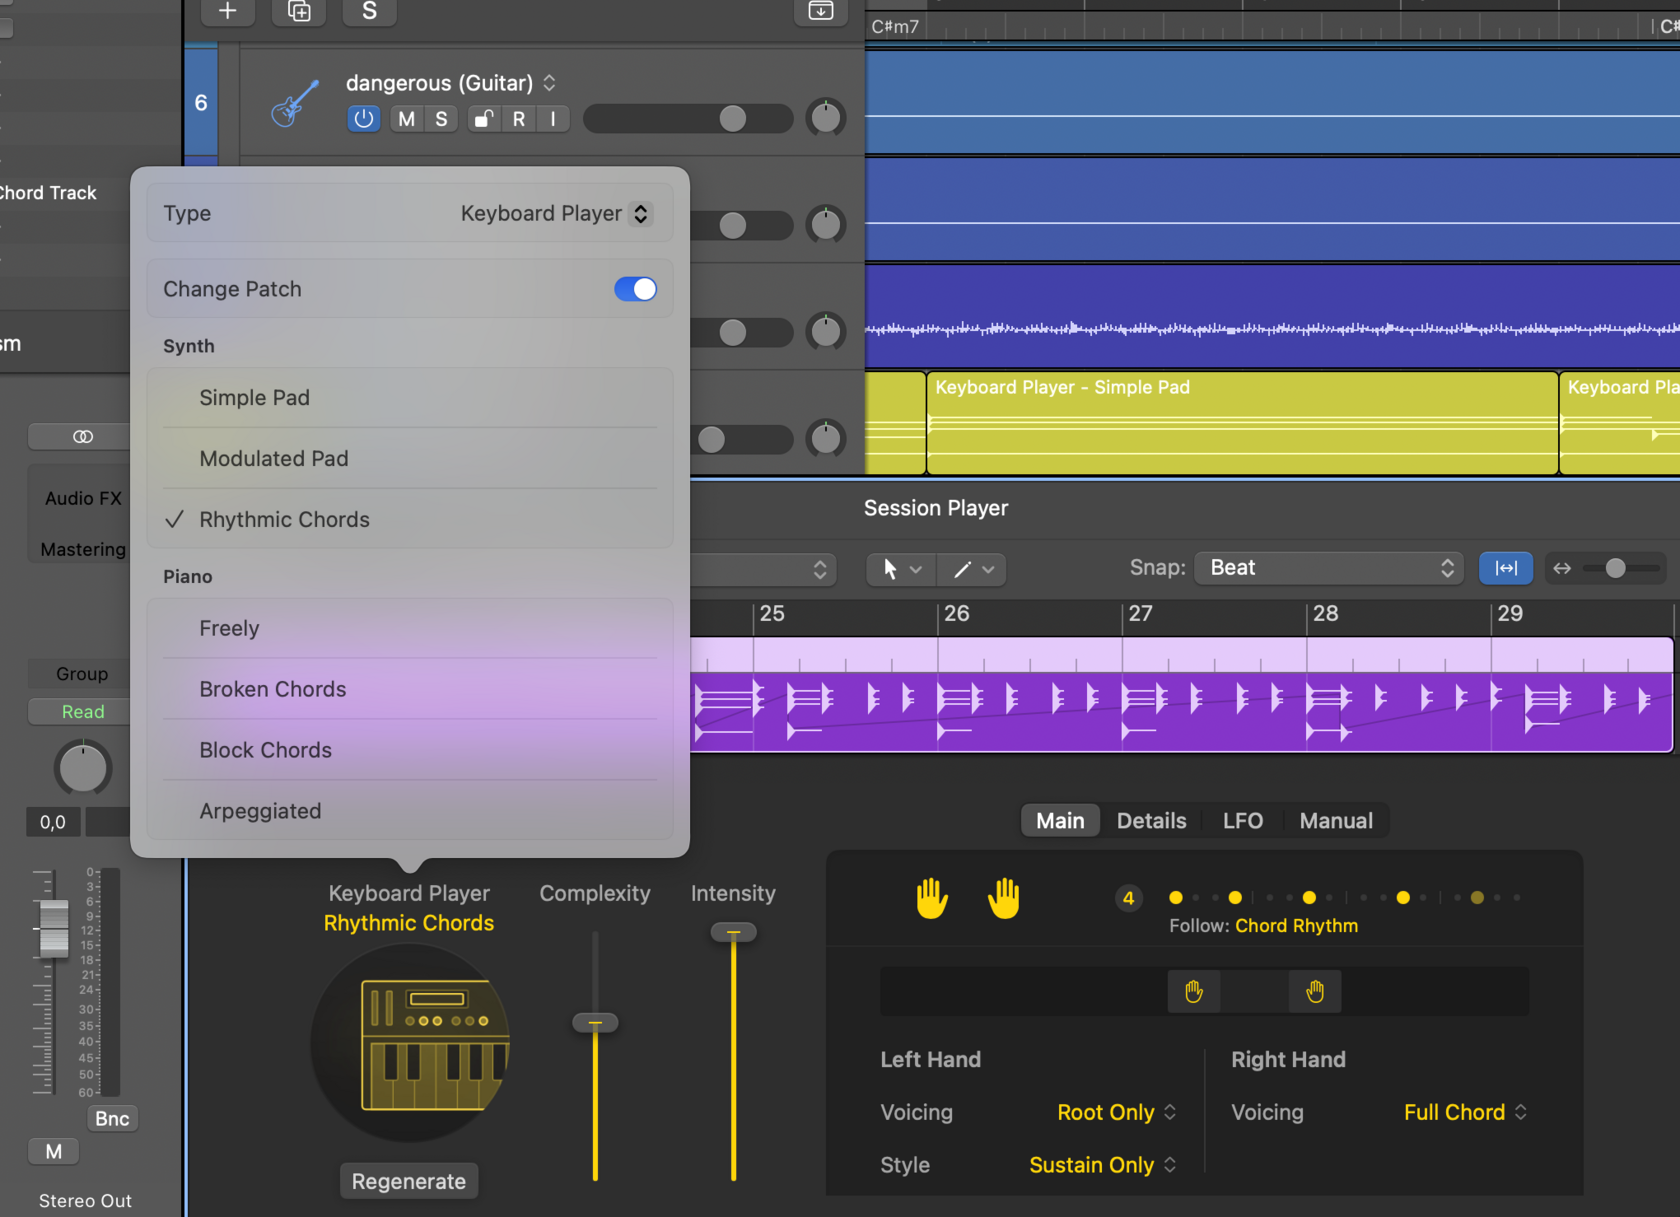The height and width of the screenshot is (1217, 1680).
Task: Click the keyboard player instrument image
Action: pos(409,1043)
